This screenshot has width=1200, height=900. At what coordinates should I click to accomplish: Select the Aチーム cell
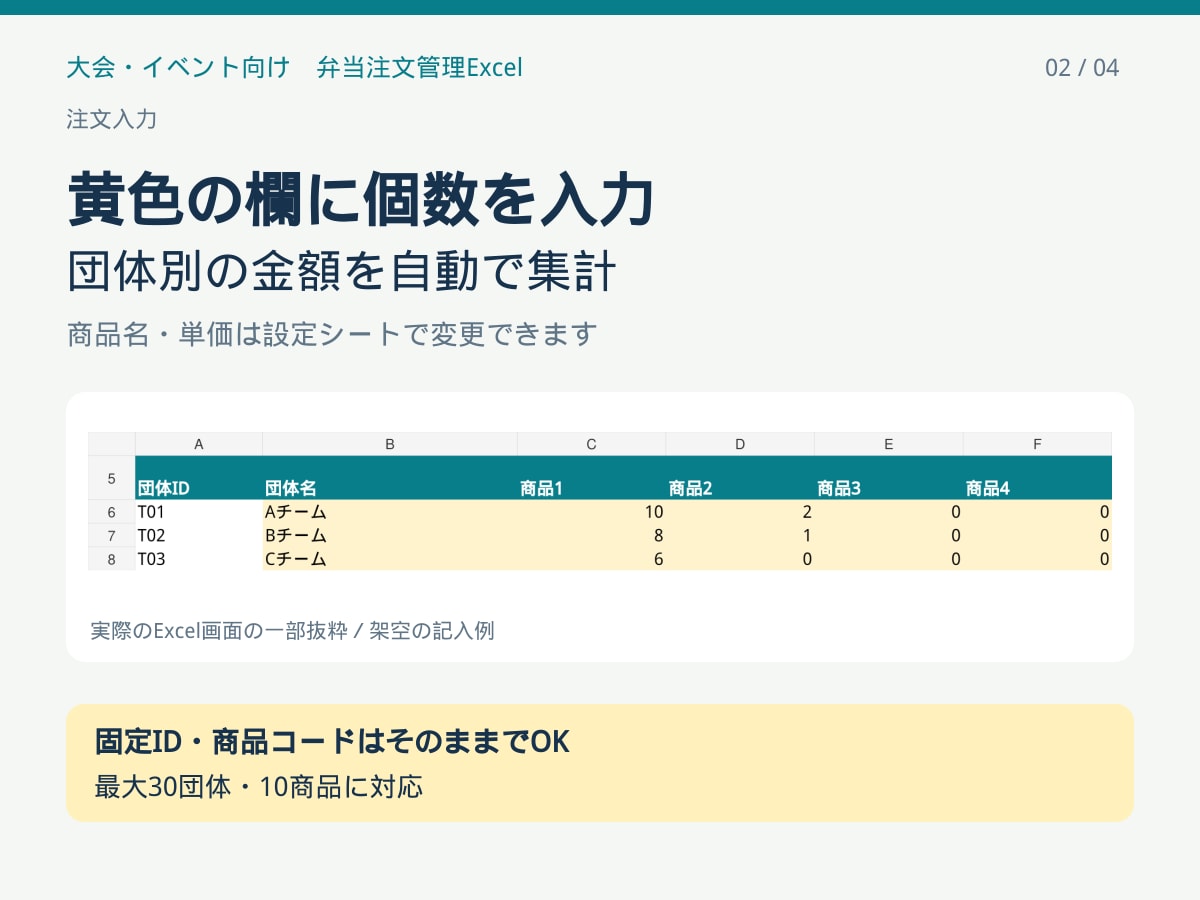click(x=390, y=512)
